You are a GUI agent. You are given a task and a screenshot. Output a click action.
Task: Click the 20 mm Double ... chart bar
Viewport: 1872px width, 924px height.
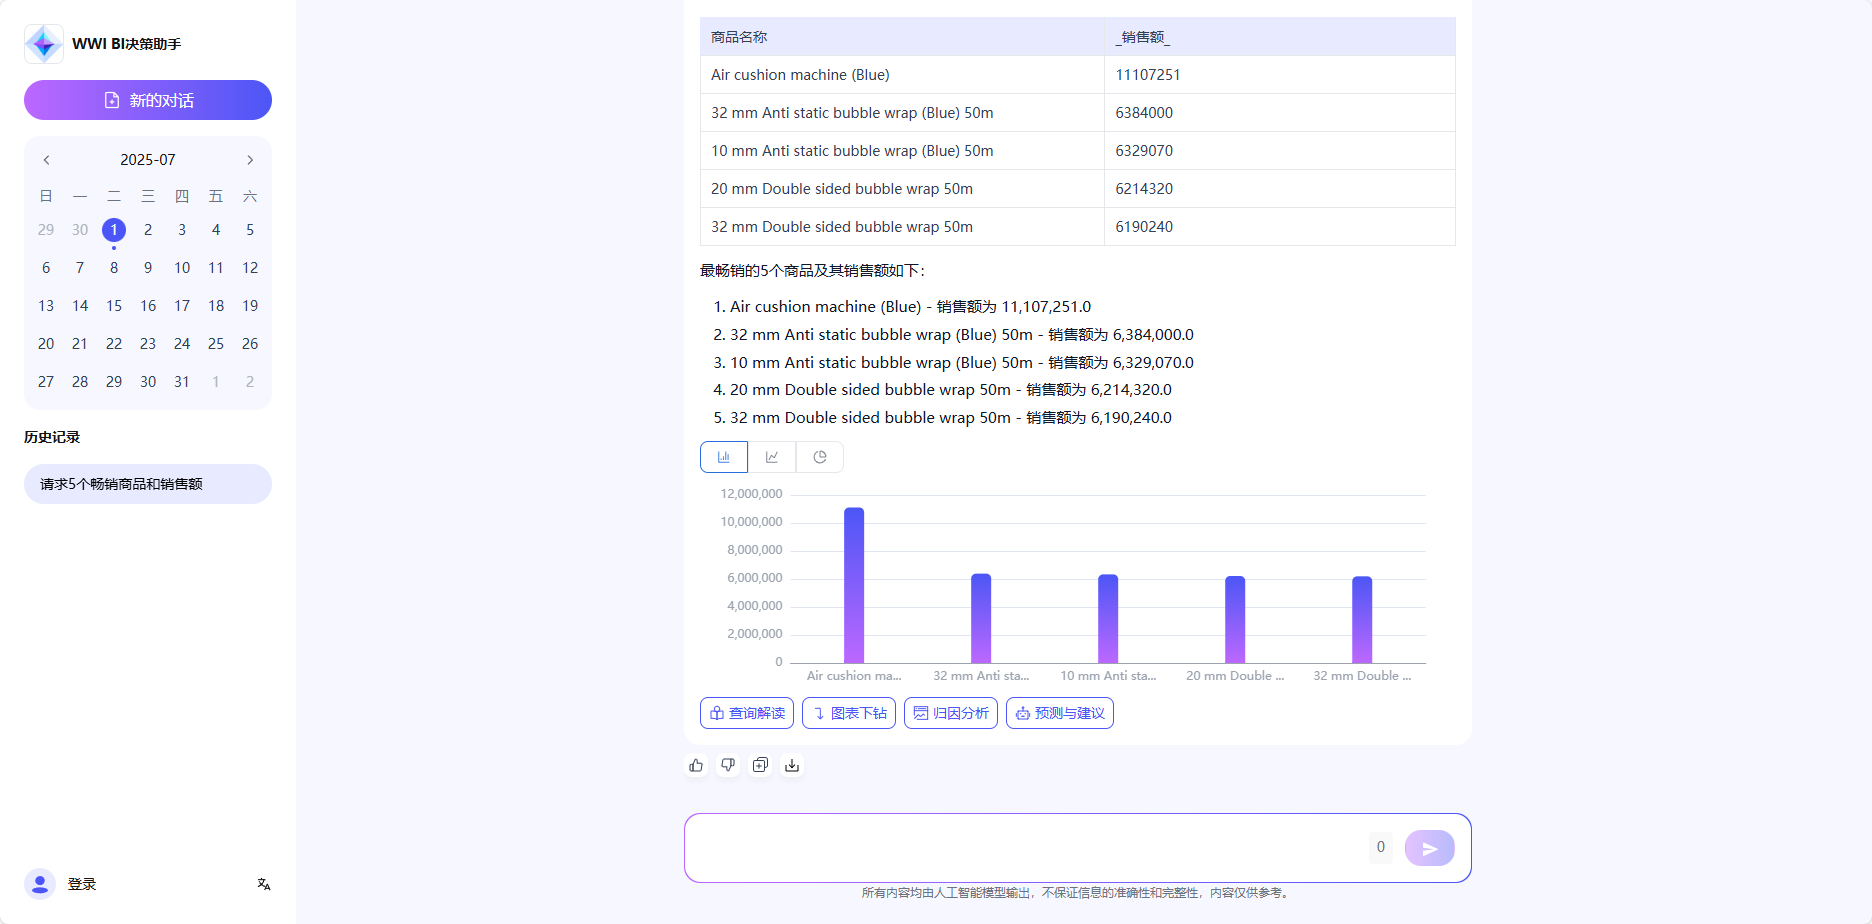1235,620
